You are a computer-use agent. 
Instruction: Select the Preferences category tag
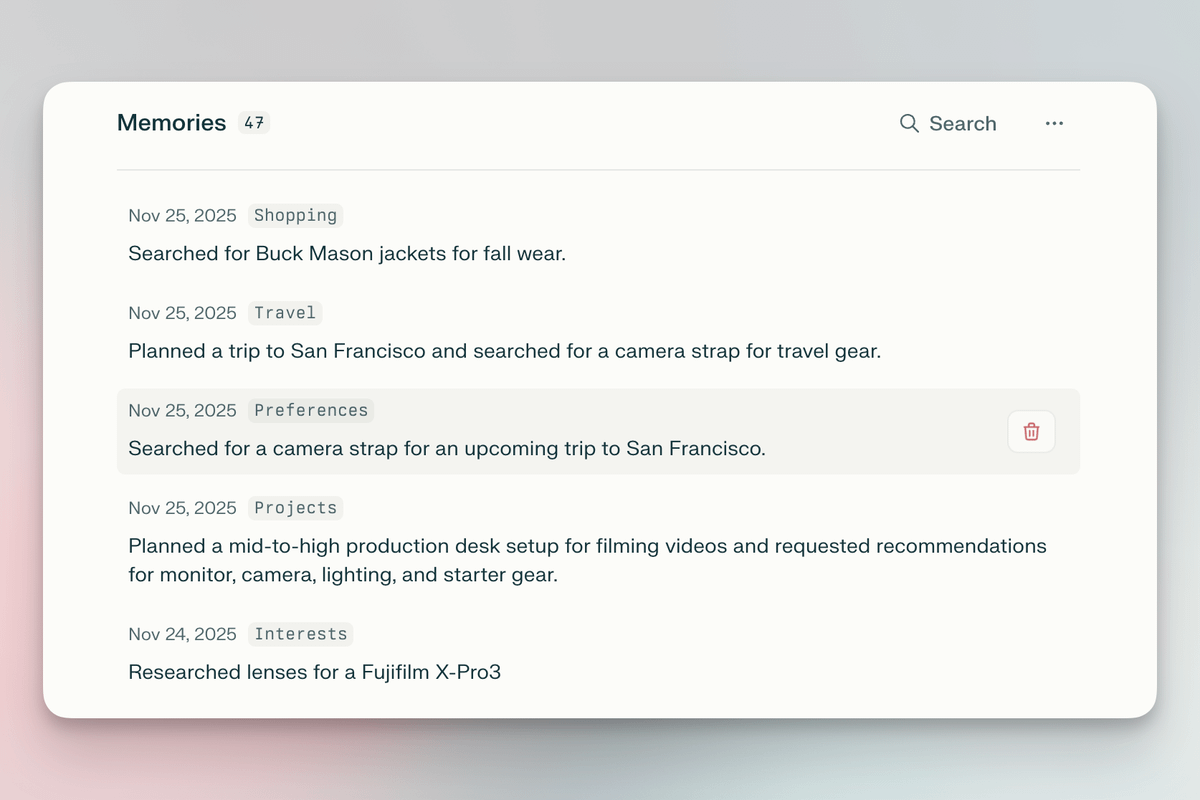(311, 410)
